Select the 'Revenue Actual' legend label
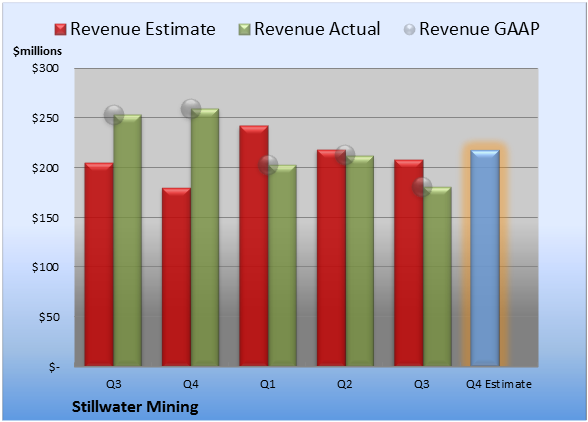The width and height of the screenshot is (588, 422). pos(317,29)
